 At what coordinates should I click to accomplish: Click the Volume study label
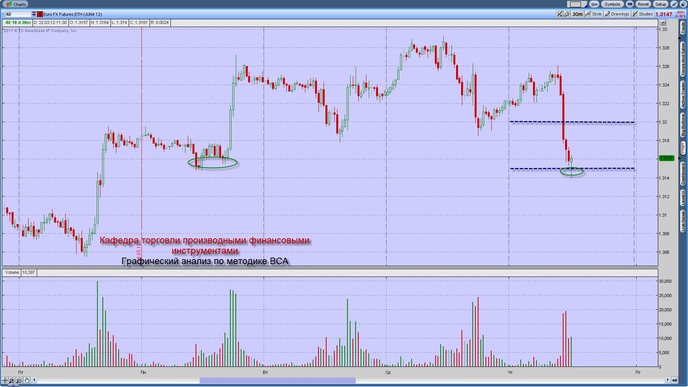(12, 272)
